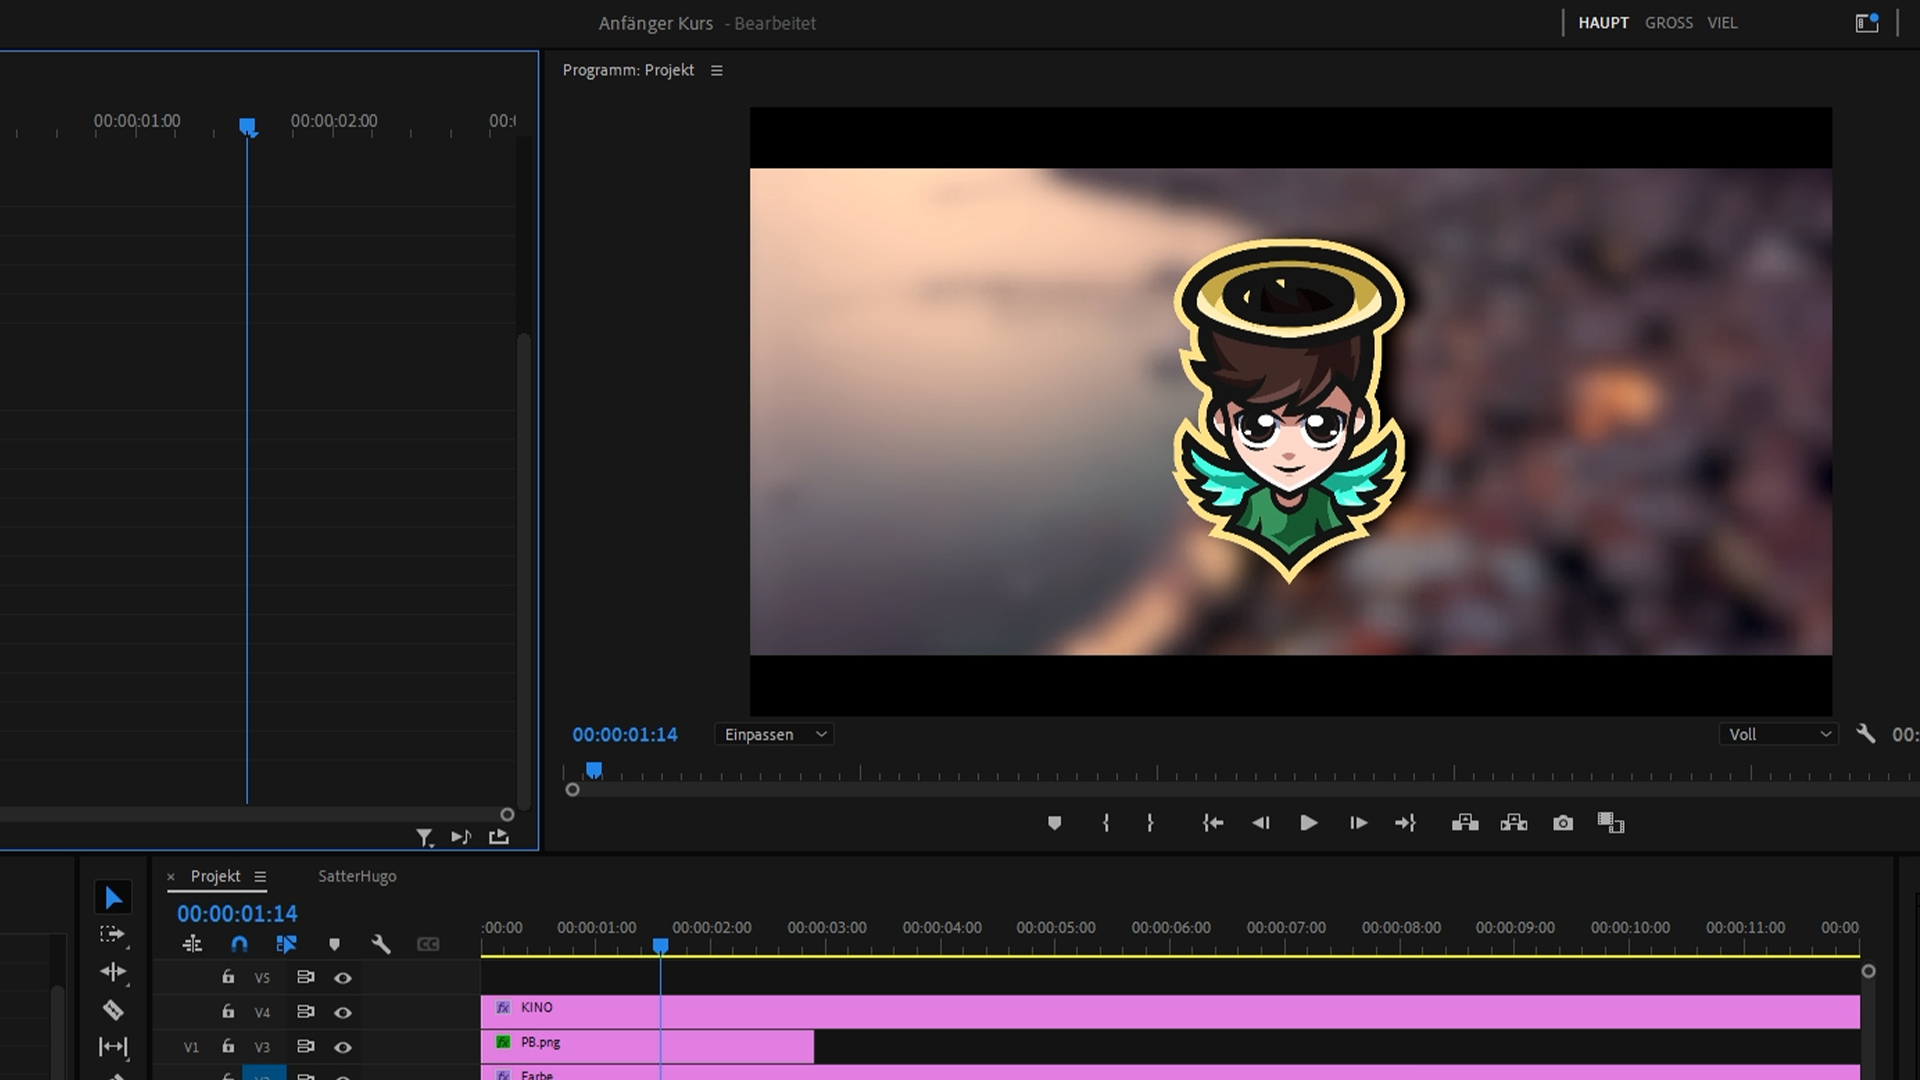Mark Out point in Program monitor

coord(1150,823)
